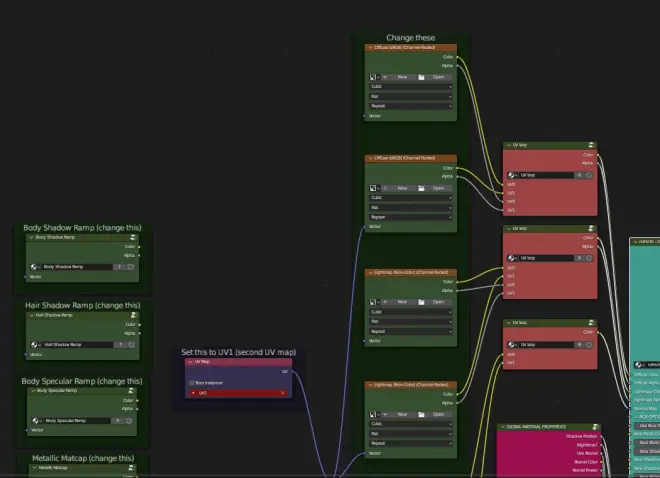Image resolution: width=660 pixels, height=478 pixels.
Task: Click the red UV1 map name field
Action: click(x=238, y=393)
